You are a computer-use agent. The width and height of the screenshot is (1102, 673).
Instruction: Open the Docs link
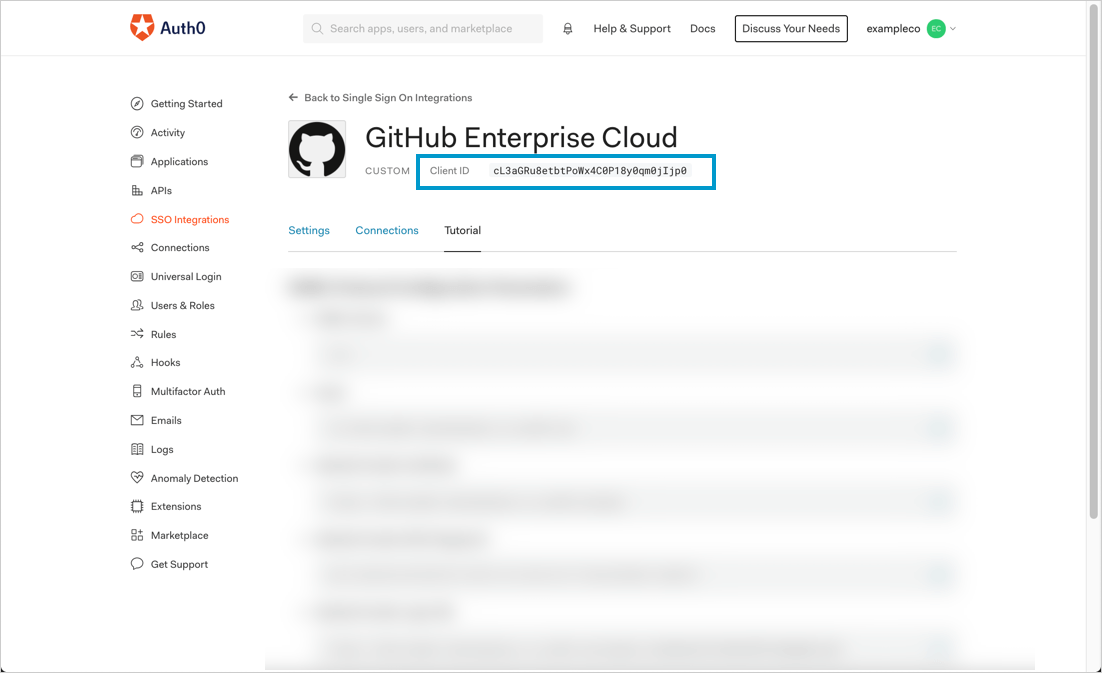[x=702, y=29]
